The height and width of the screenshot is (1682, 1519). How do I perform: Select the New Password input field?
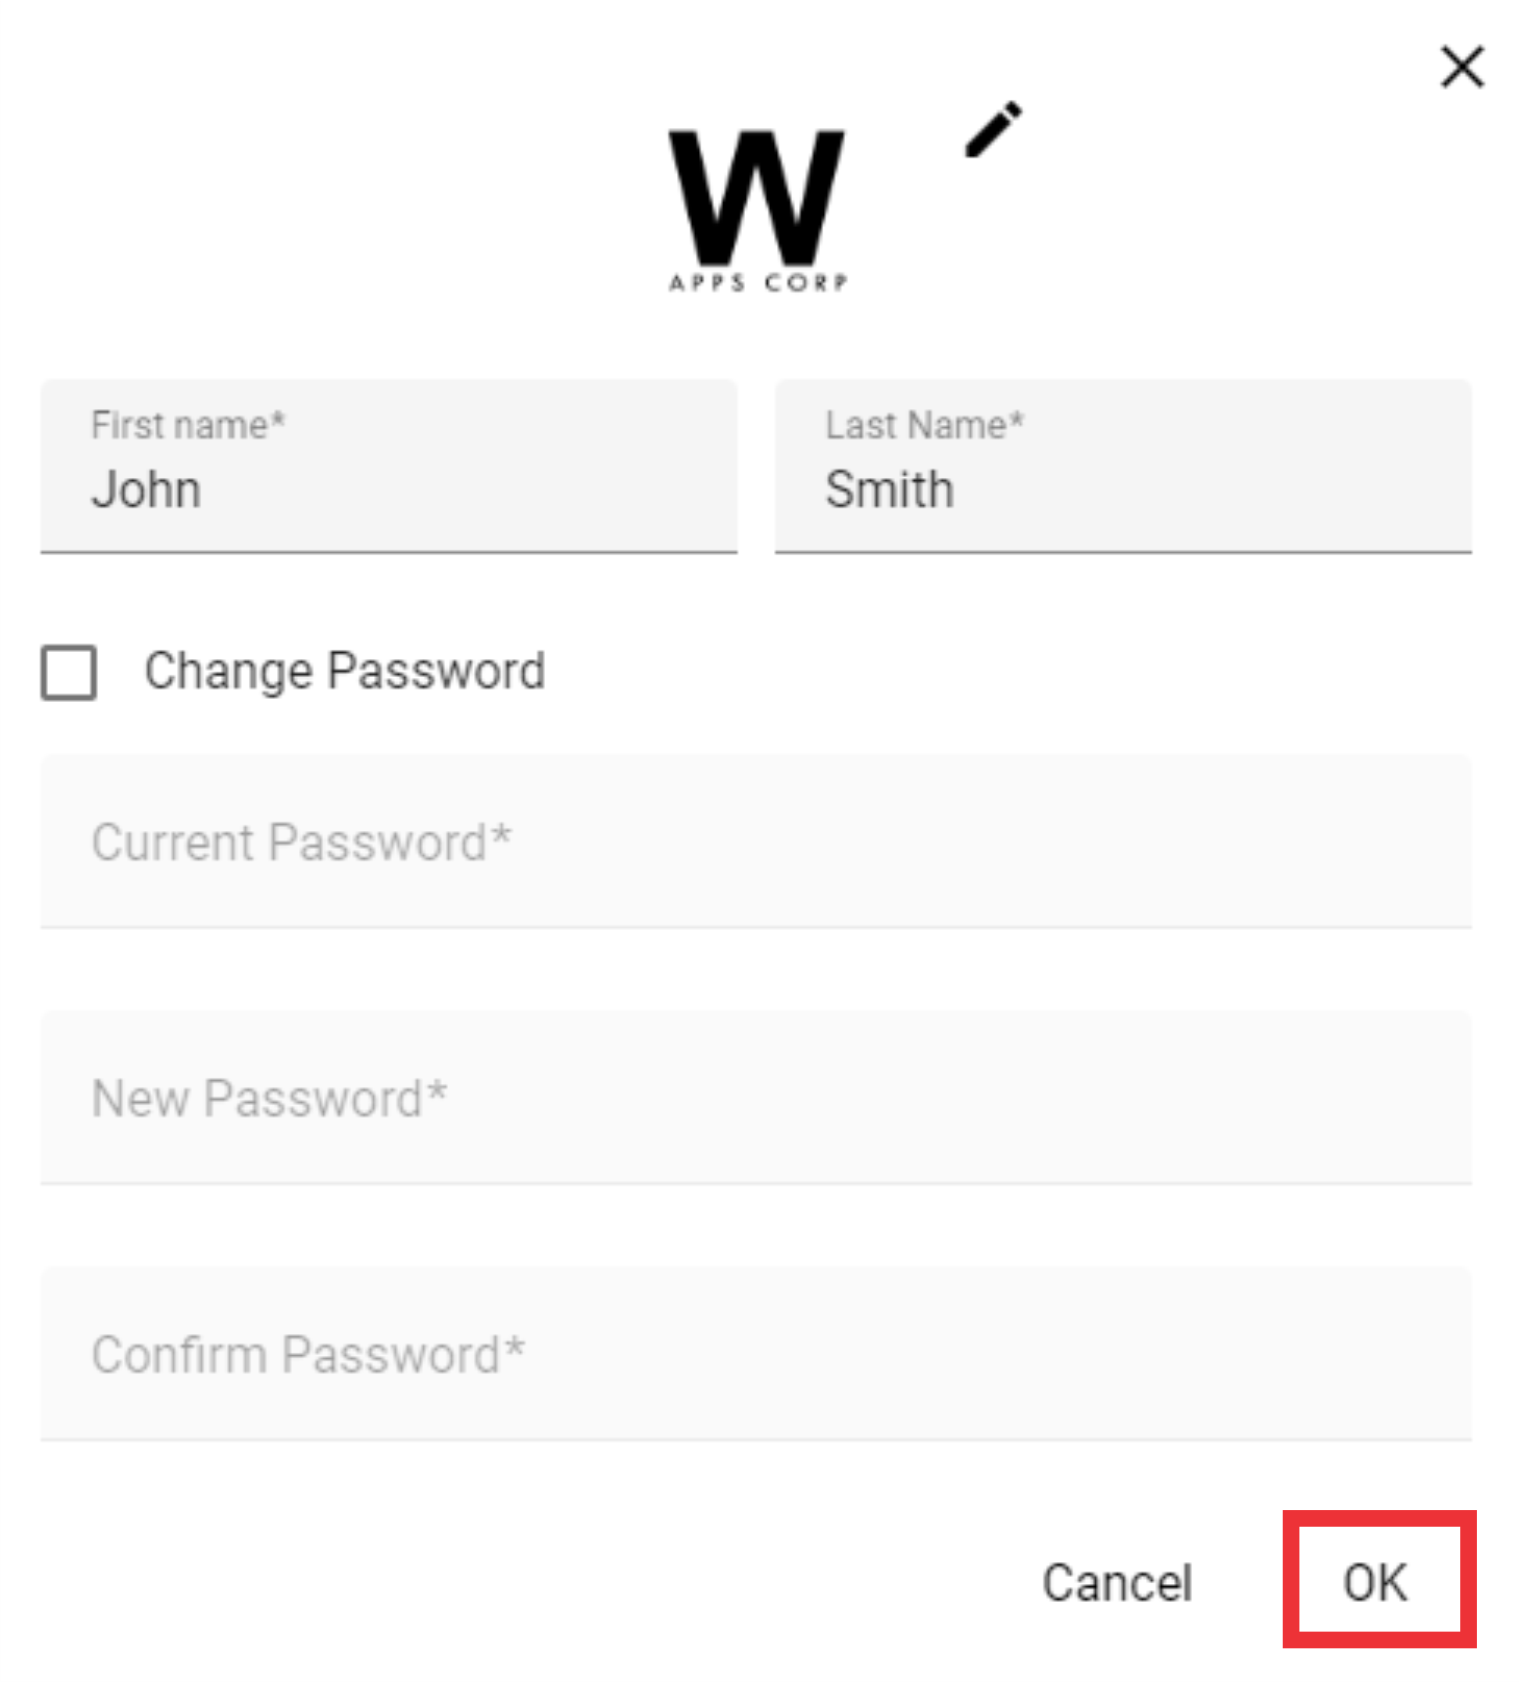click(x=756, y=1098)
